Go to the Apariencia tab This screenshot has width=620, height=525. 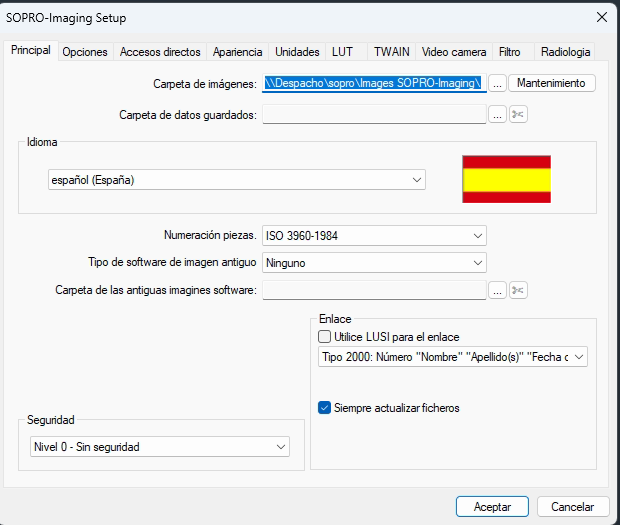[x=237, y=52]
